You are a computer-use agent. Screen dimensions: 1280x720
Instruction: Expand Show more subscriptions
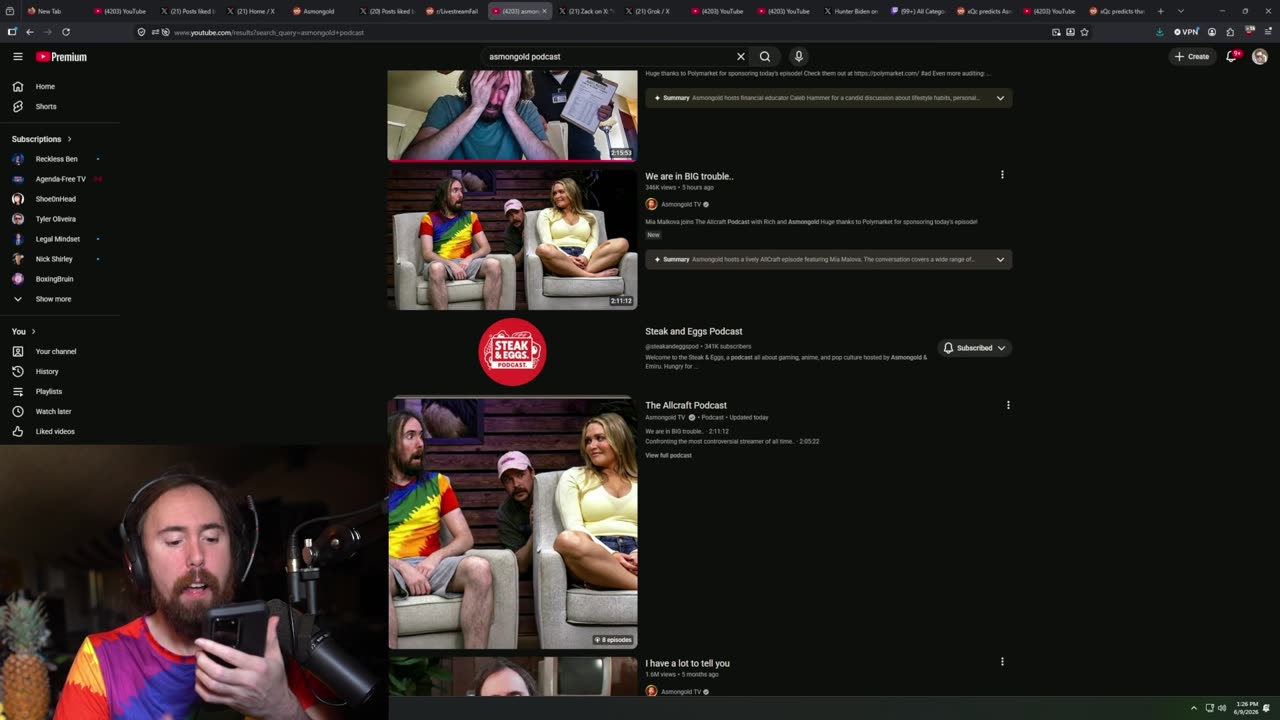pos(42,299)
